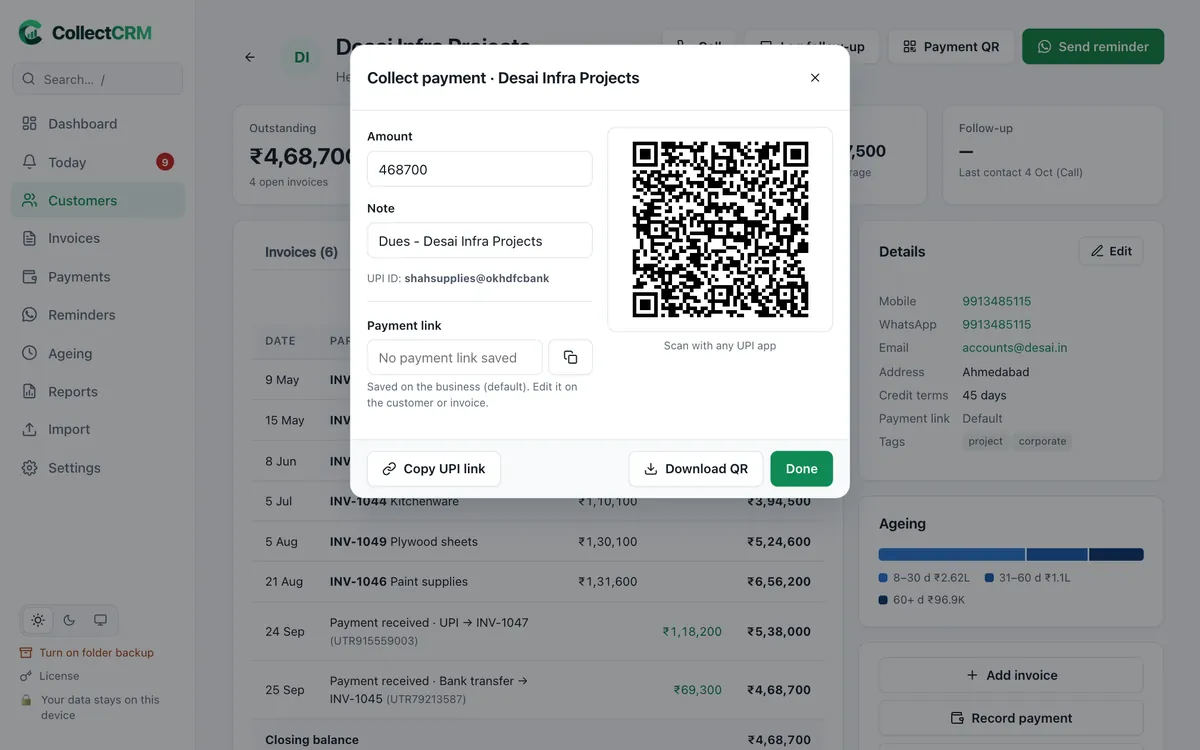This screenshot has height=750, width=1200.
Task: Click the project tag
Action: click(x=985, y=441)
